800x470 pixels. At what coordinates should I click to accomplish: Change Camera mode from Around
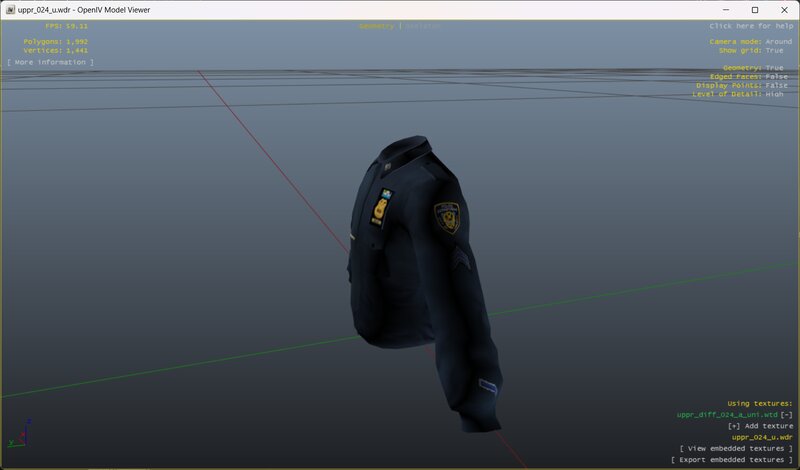pos(751,42)
